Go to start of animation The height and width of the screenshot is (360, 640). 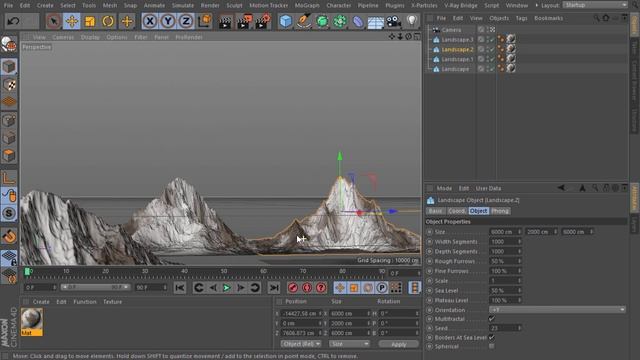tap(180, 288)
